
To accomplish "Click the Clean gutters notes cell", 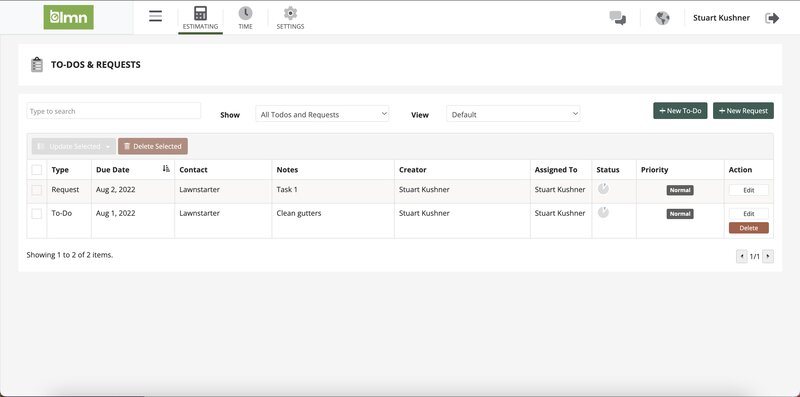I will tap(299, 213).
